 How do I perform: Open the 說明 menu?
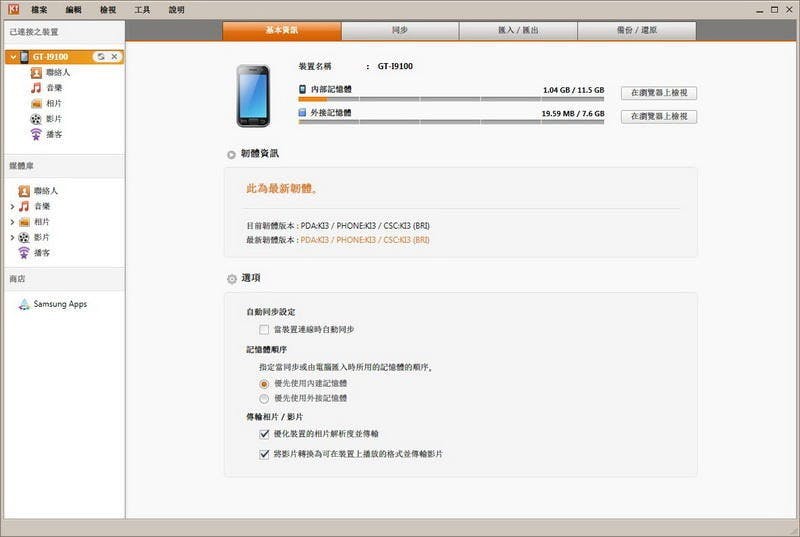coord(177,10)
